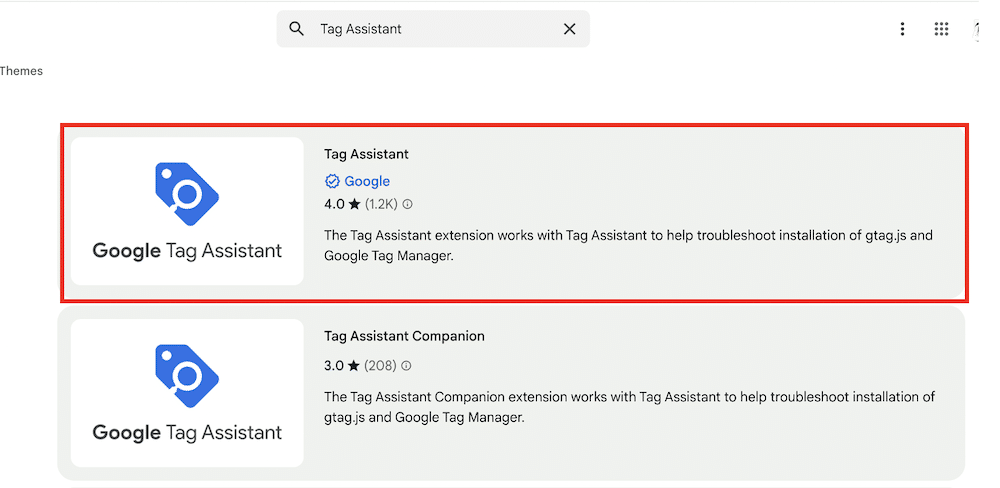This screenshot has height=488, width=1000.
Task: Click the 3.0 star rating
Action: point(342,366)
